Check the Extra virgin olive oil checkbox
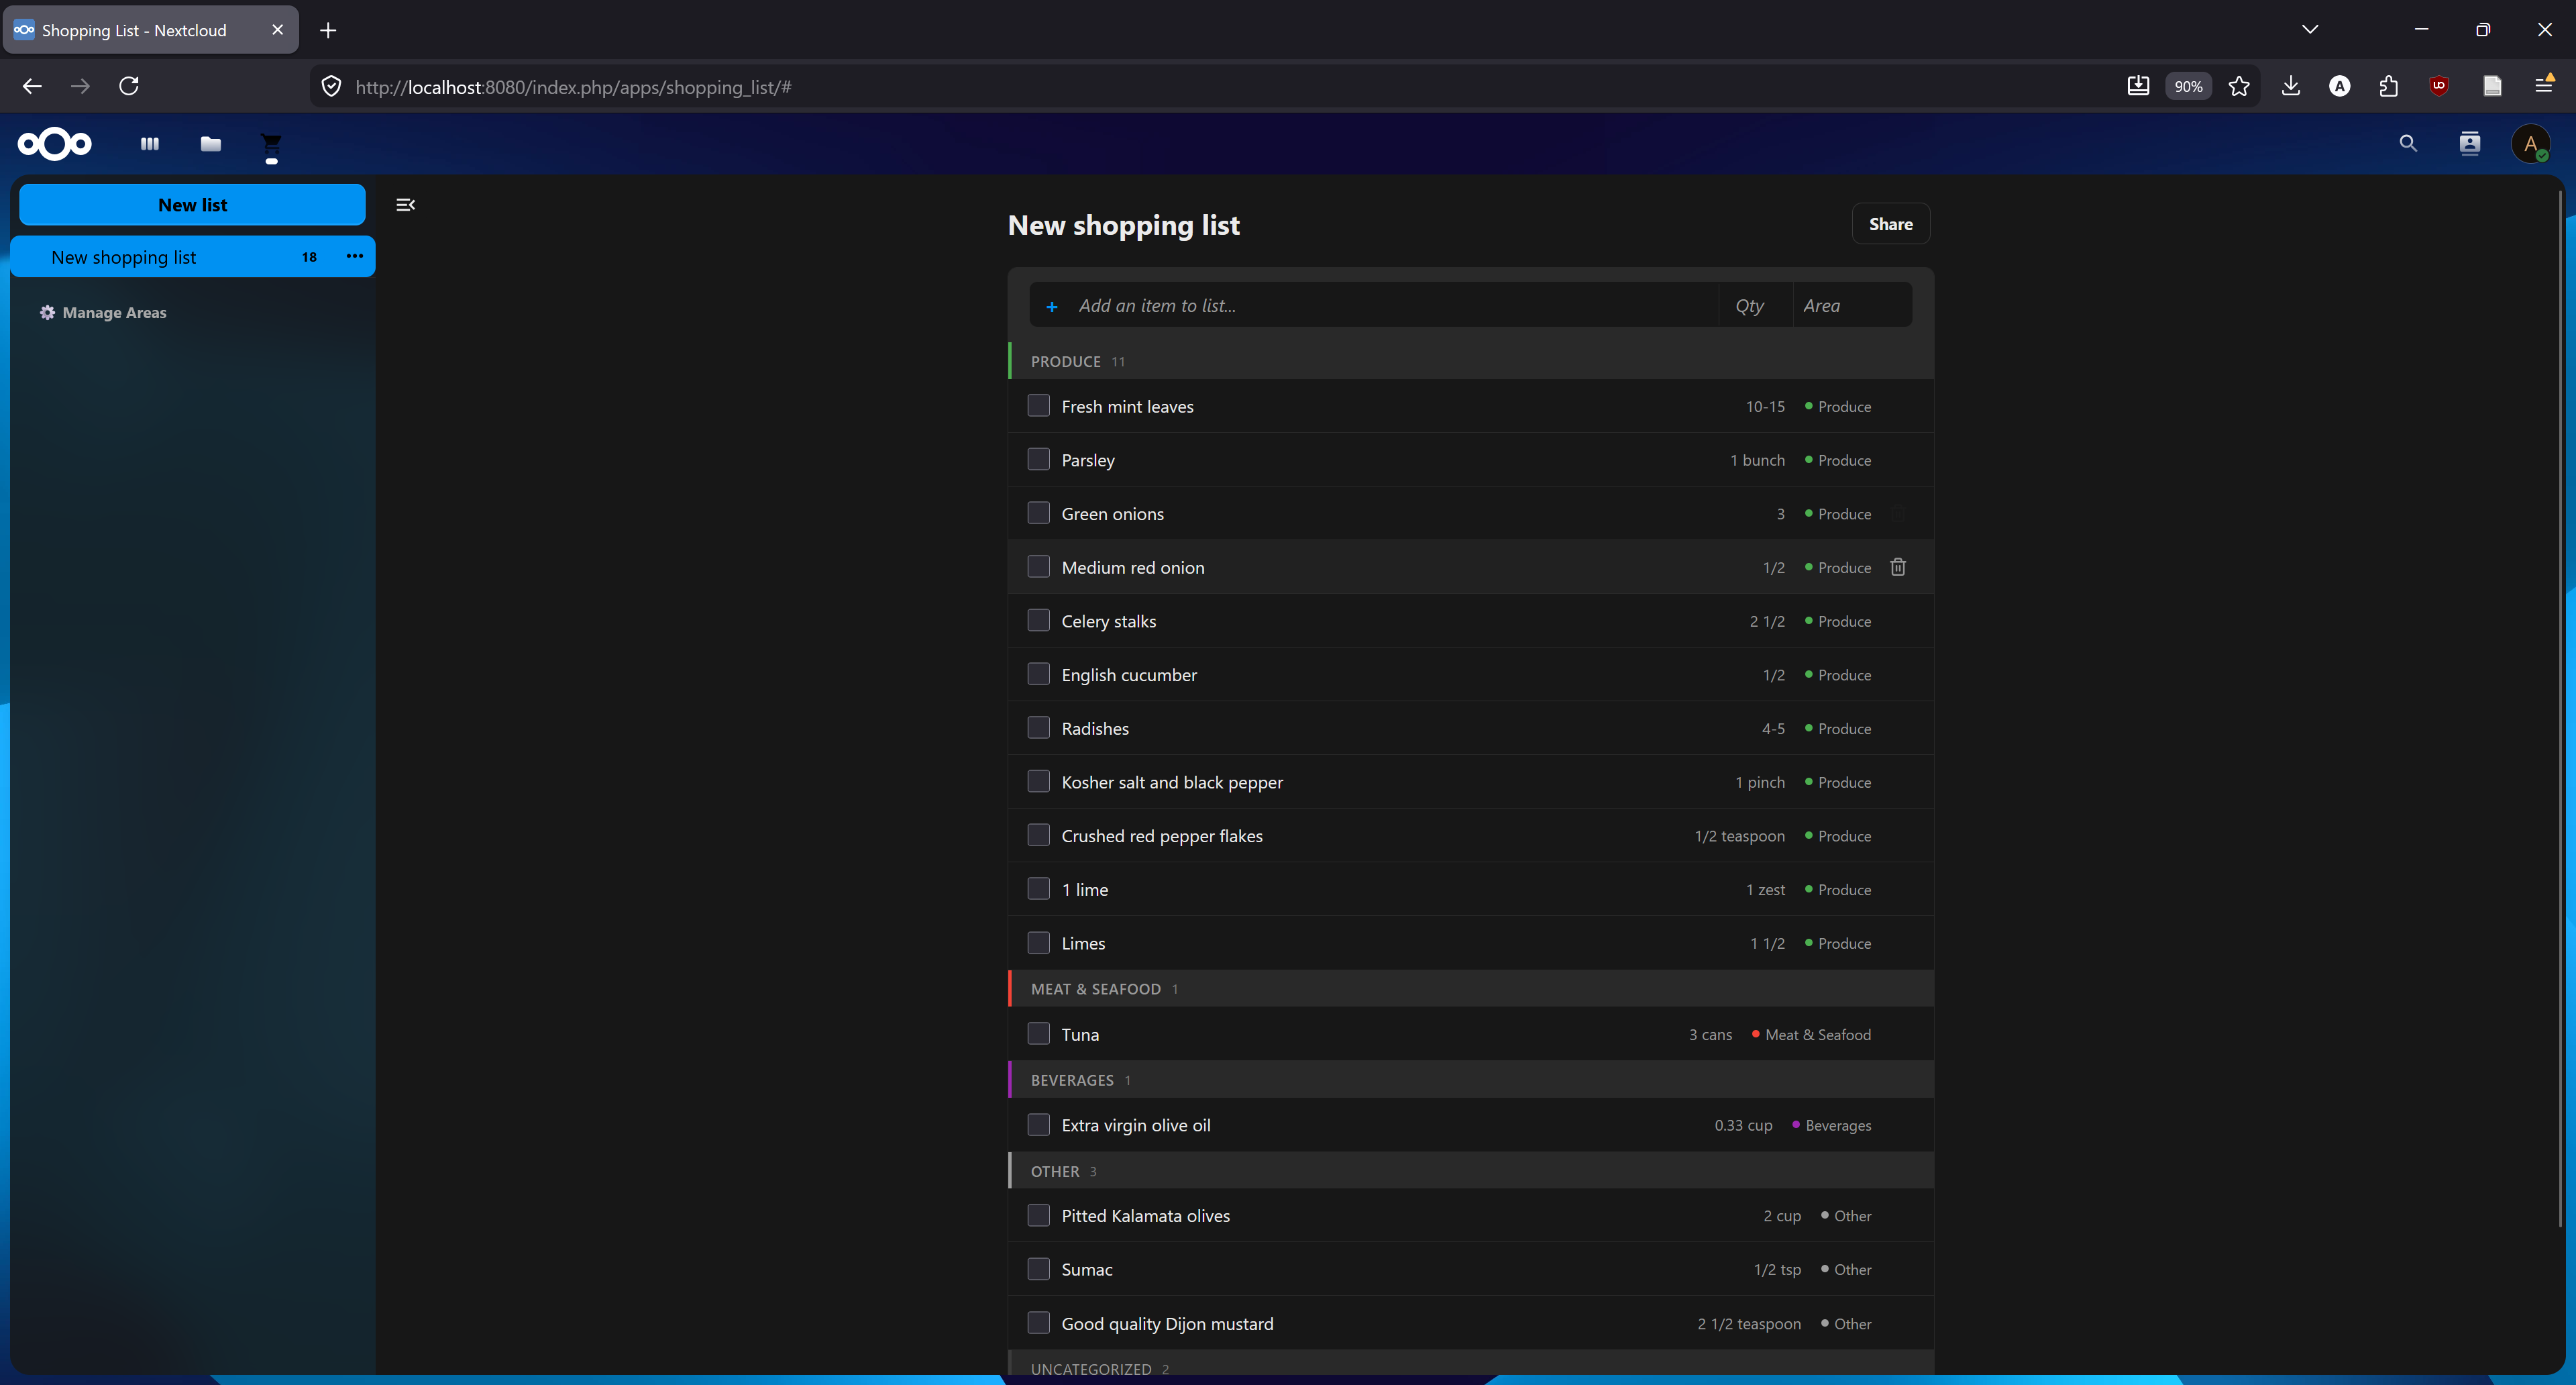The image size is (2576, 1385). [1038, 1124]
